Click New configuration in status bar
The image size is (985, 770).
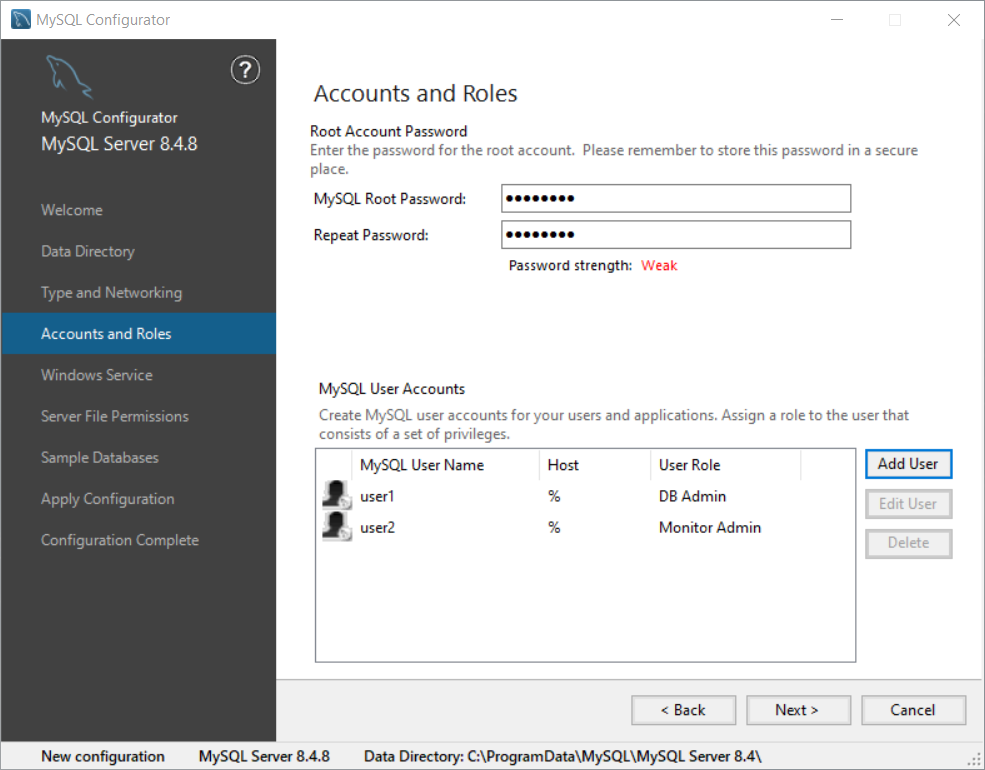pyautogui.click(x=103, y=756)
